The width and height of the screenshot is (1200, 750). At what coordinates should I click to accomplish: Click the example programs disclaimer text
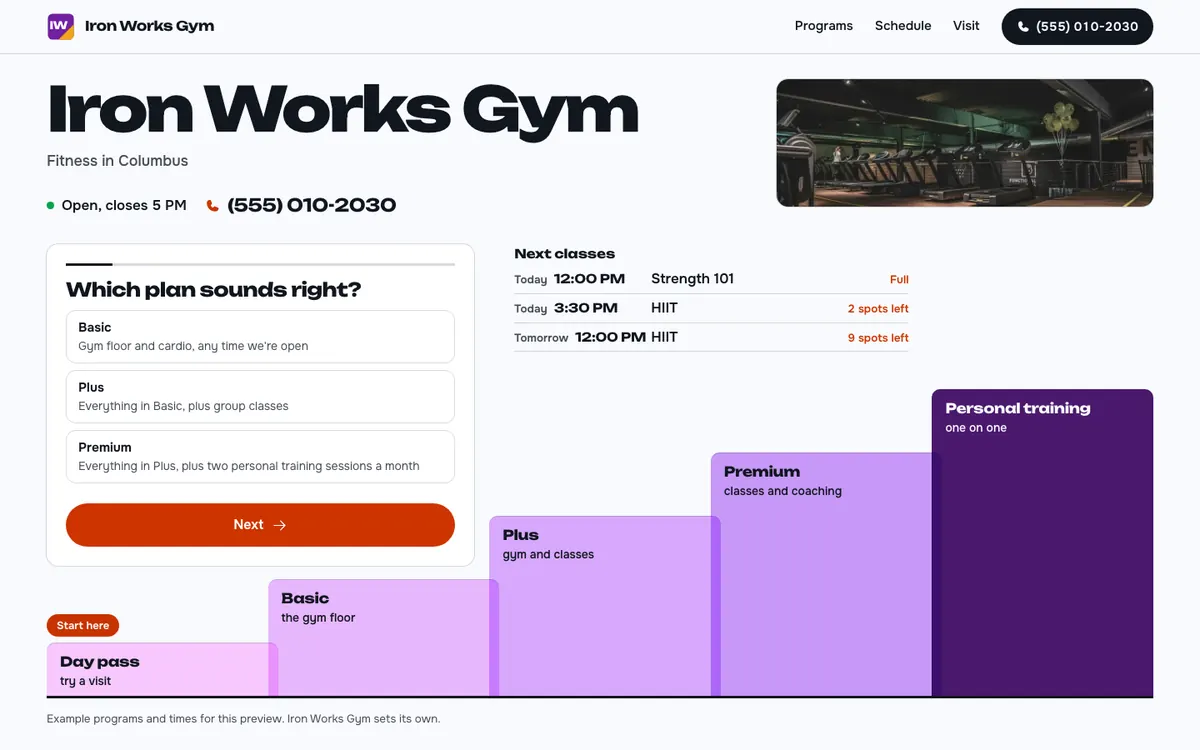point(243,719)
